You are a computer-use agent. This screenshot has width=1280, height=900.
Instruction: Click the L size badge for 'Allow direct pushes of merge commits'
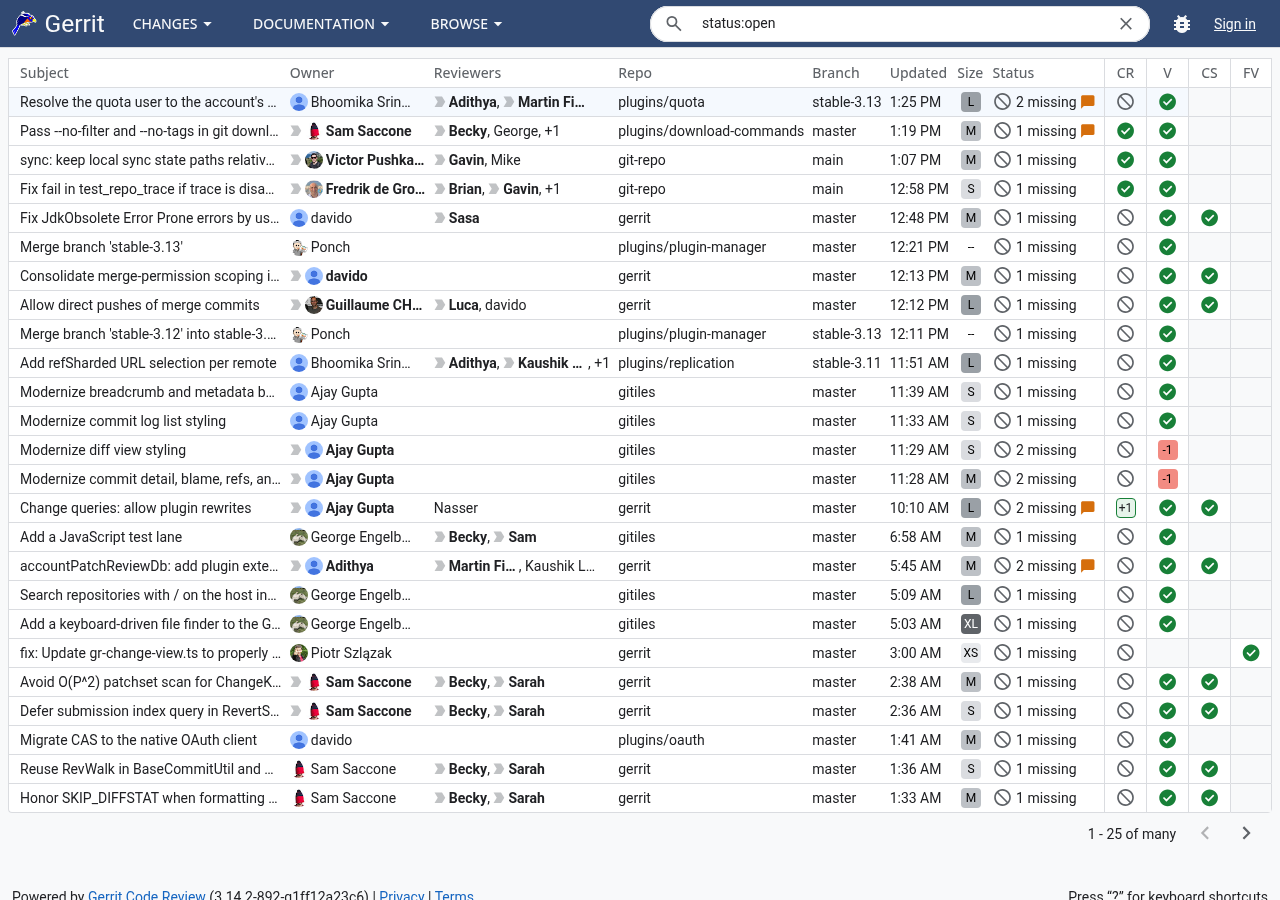click(x=970, y=305)
